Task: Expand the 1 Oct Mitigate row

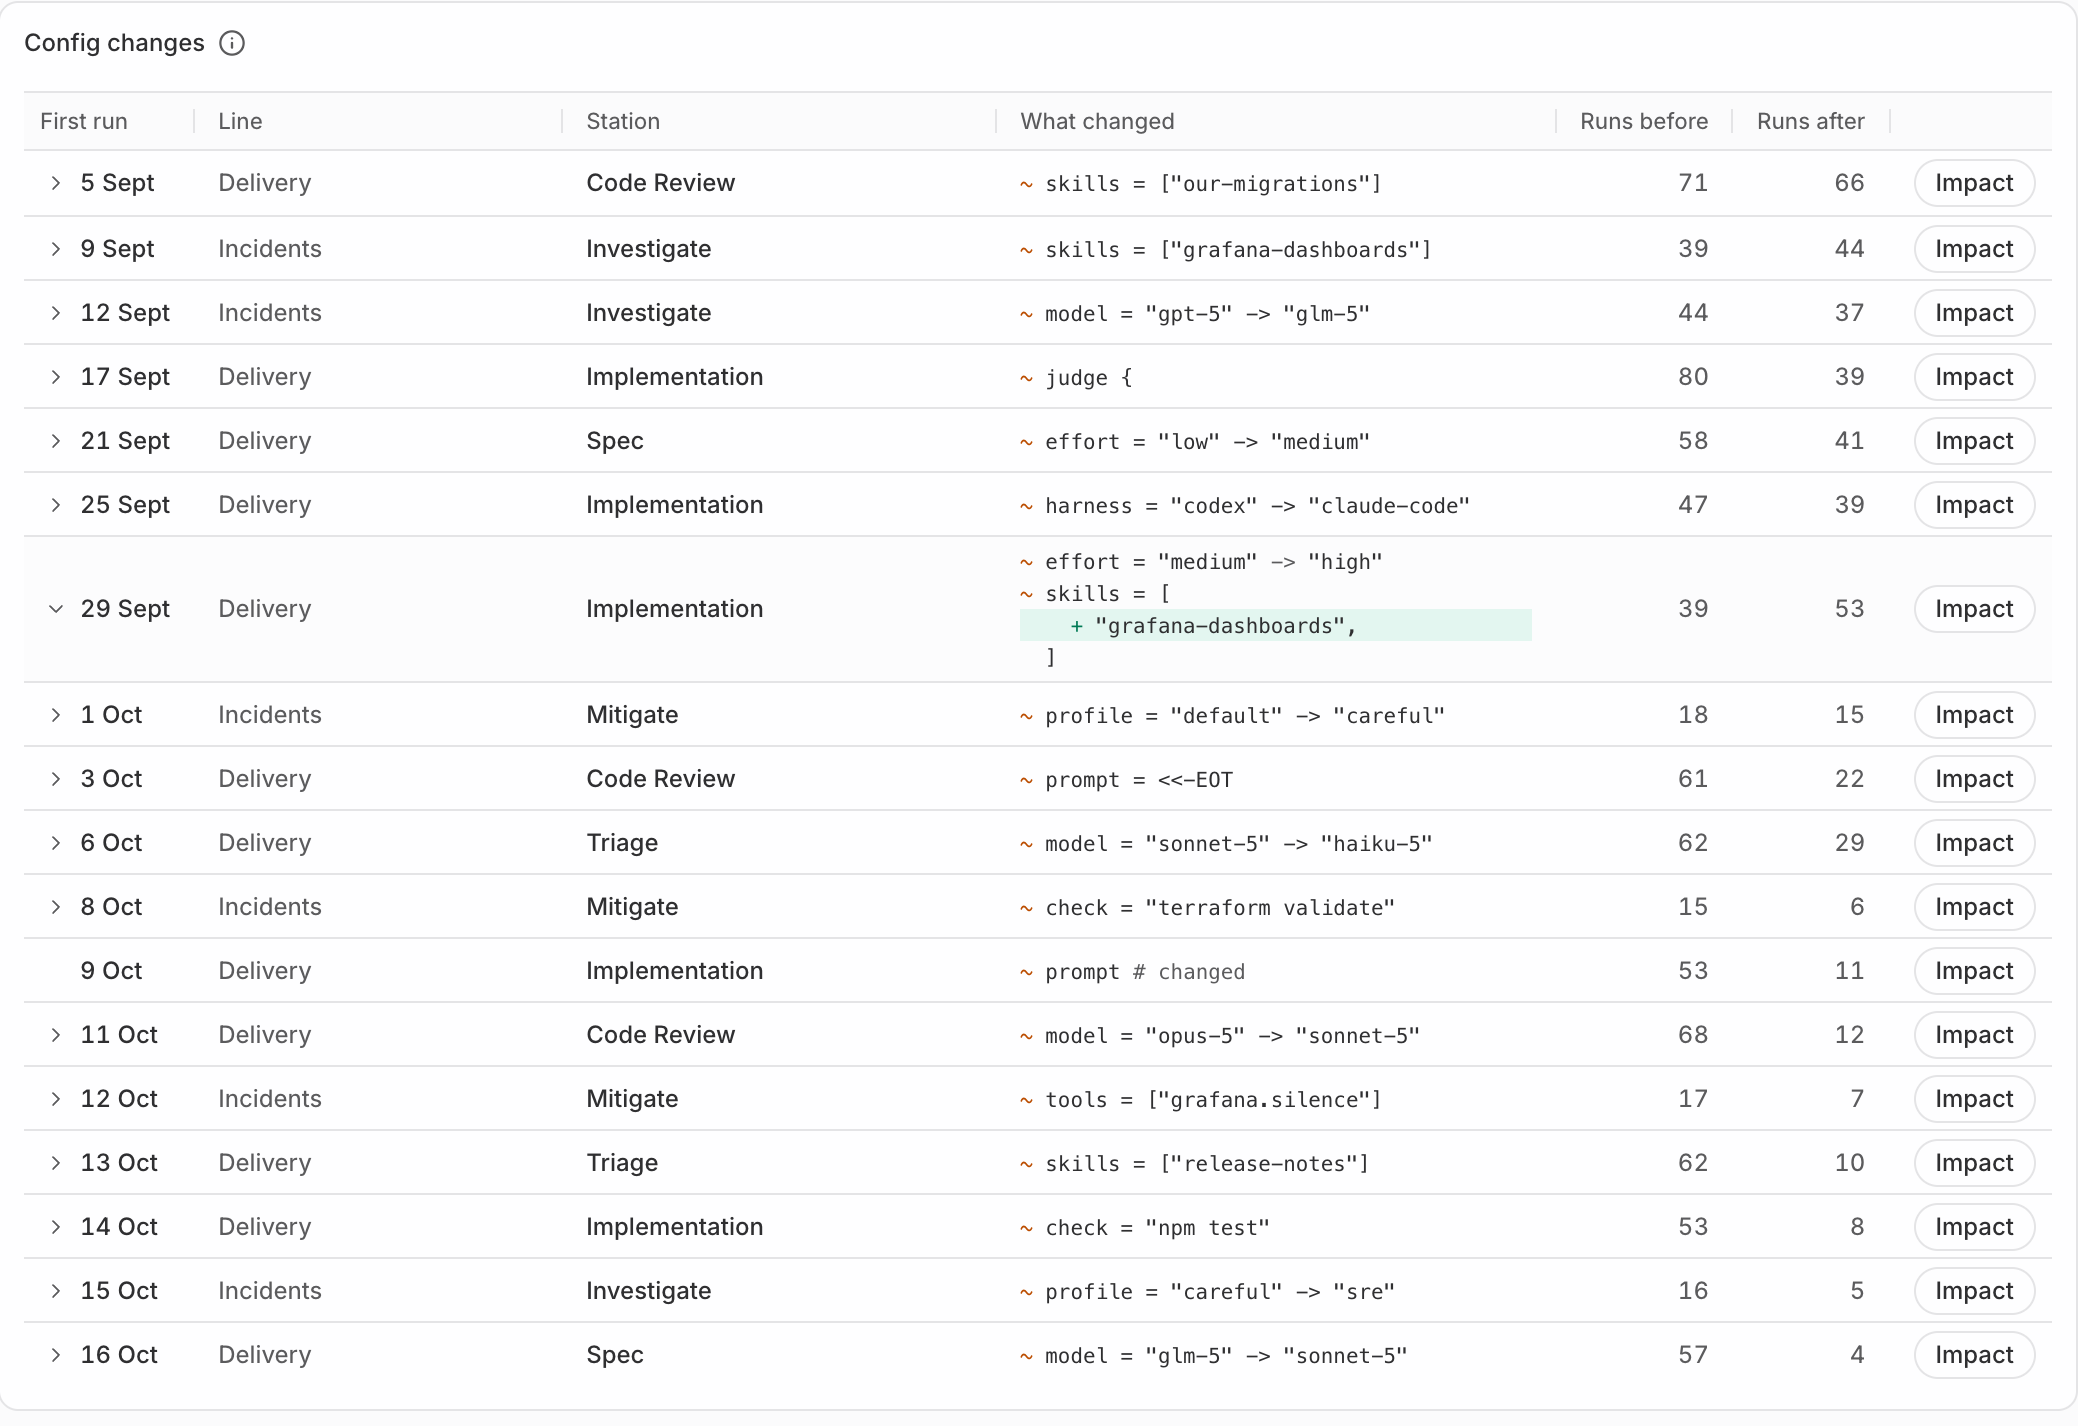Action: coord(56,715)
